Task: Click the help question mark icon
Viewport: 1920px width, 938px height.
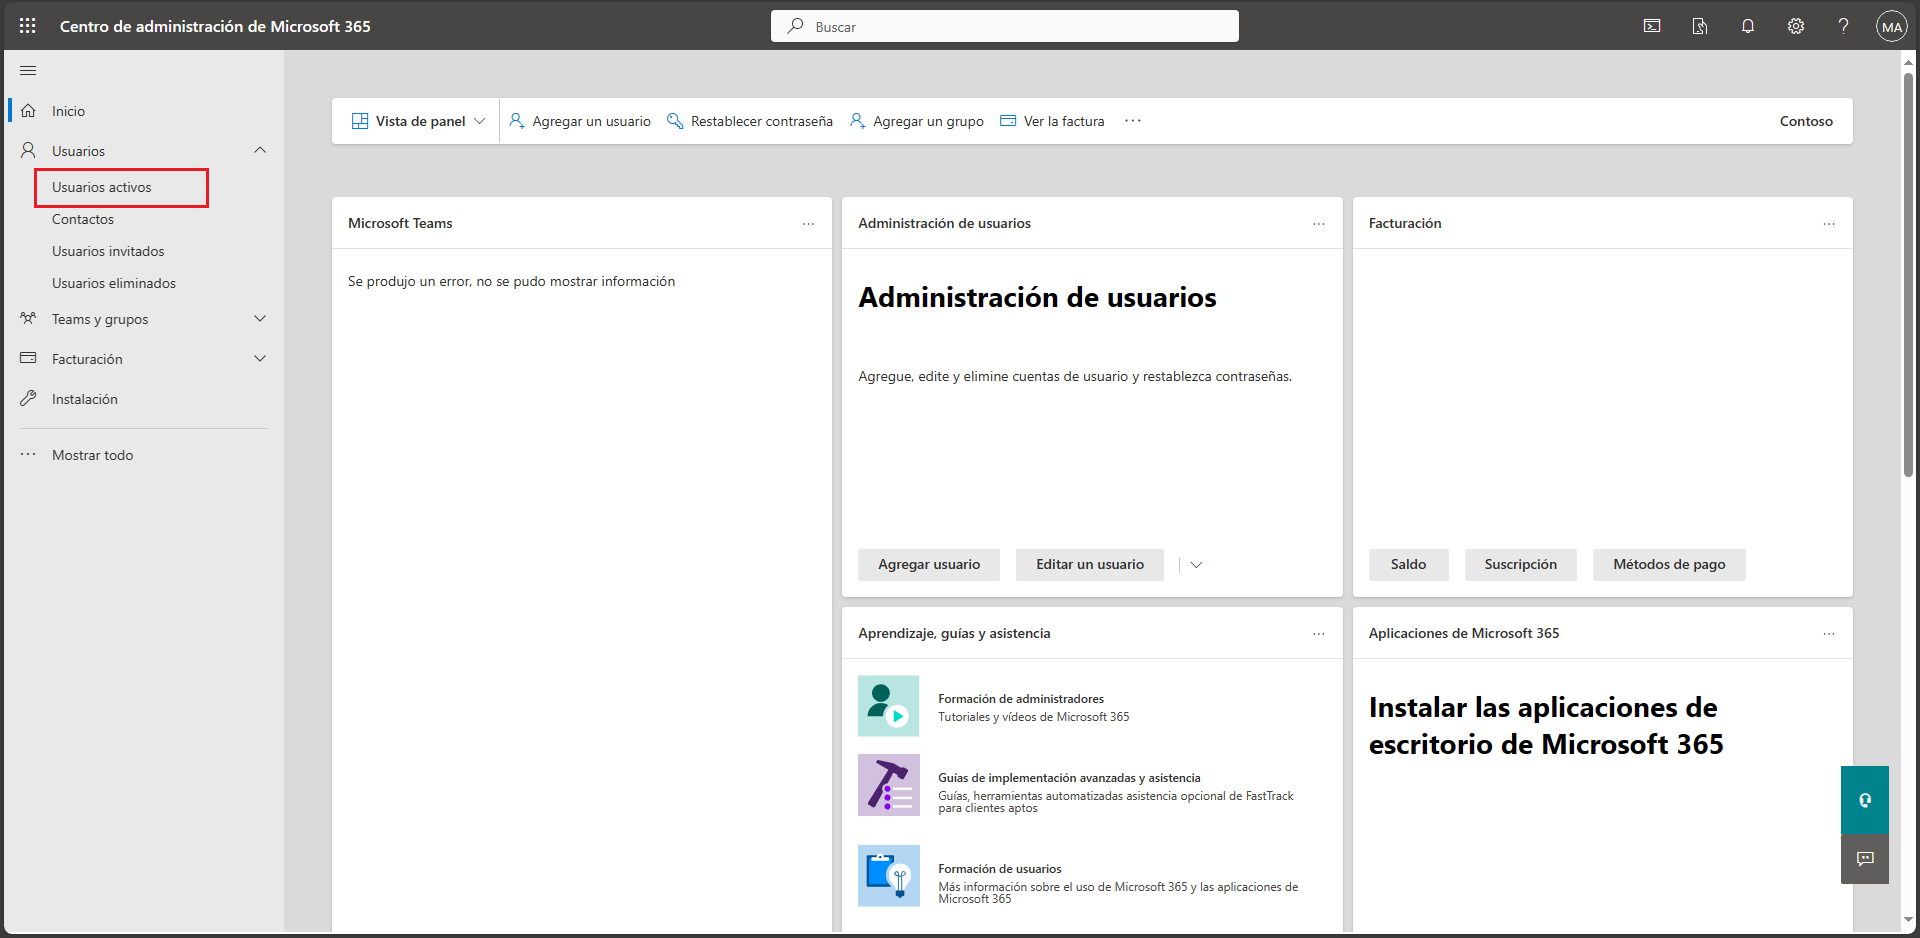Action: 1843,26
